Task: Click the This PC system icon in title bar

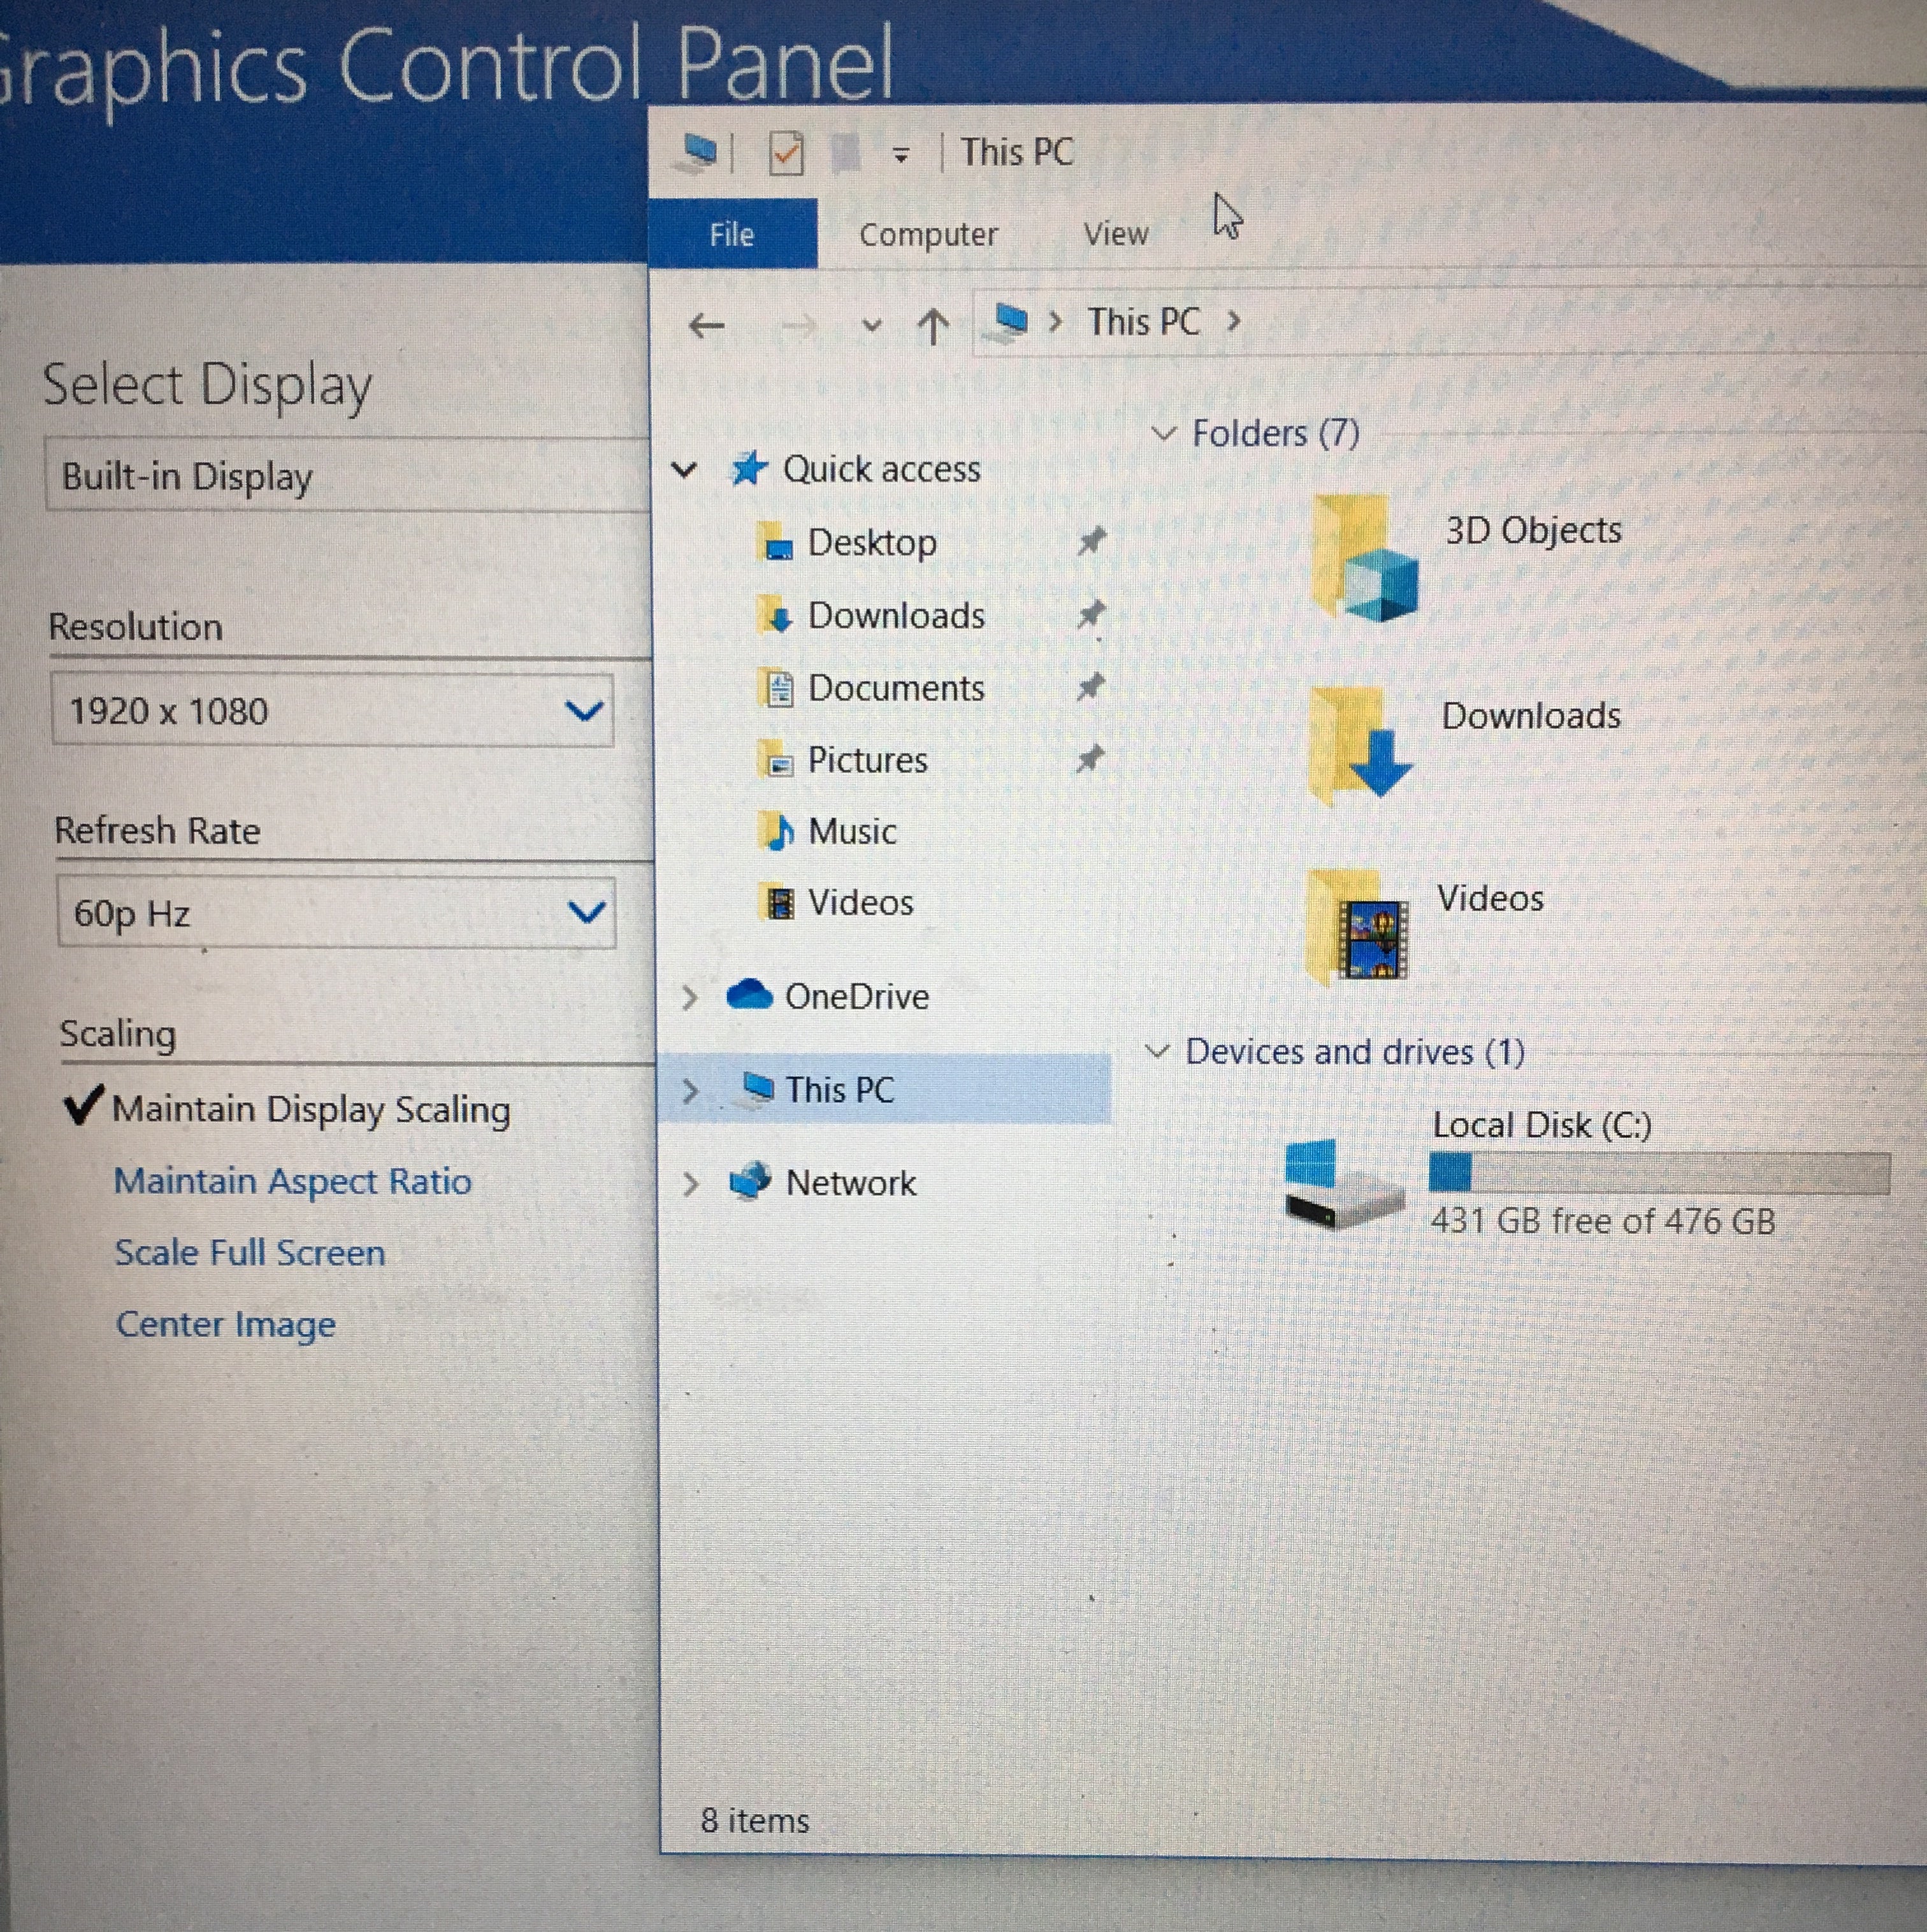Action: [697, 152]
